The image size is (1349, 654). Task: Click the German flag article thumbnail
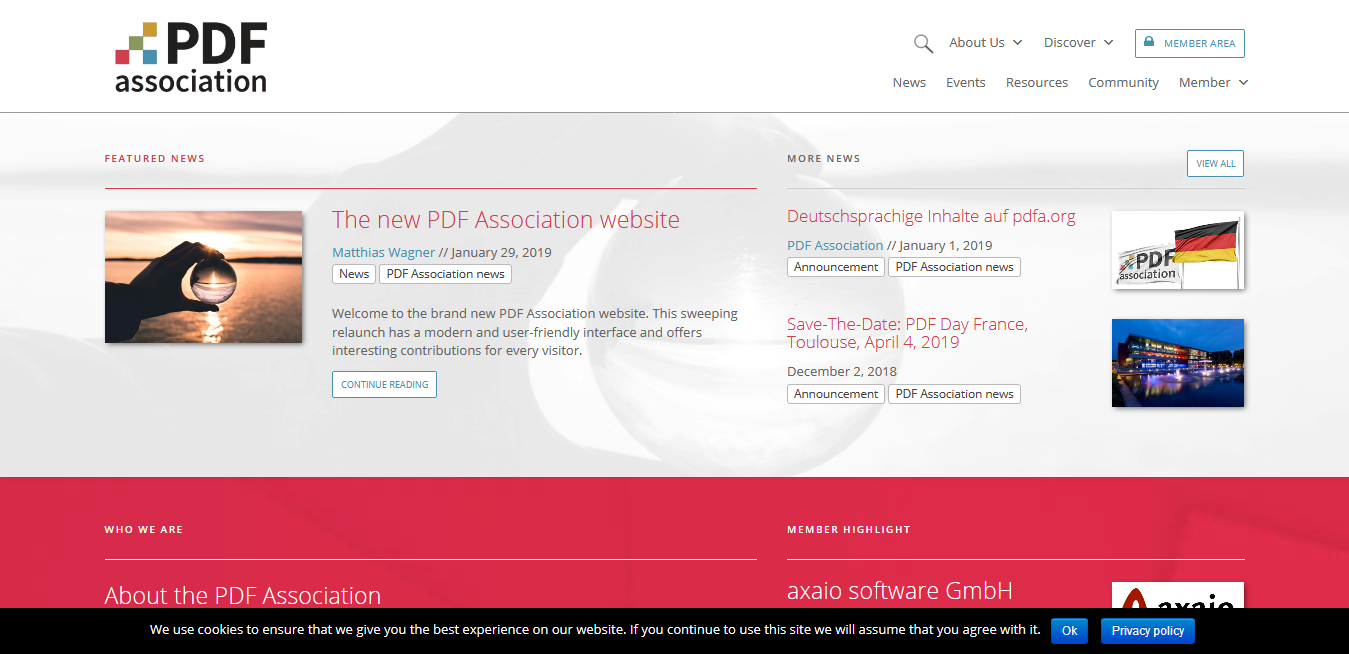pyautogui.click(x=1178, y=250)
